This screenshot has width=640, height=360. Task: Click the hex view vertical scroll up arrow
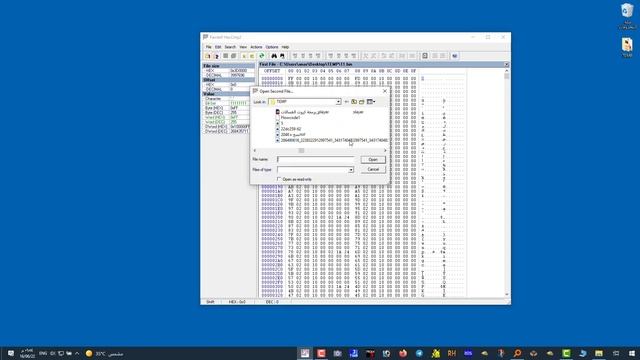507,71
